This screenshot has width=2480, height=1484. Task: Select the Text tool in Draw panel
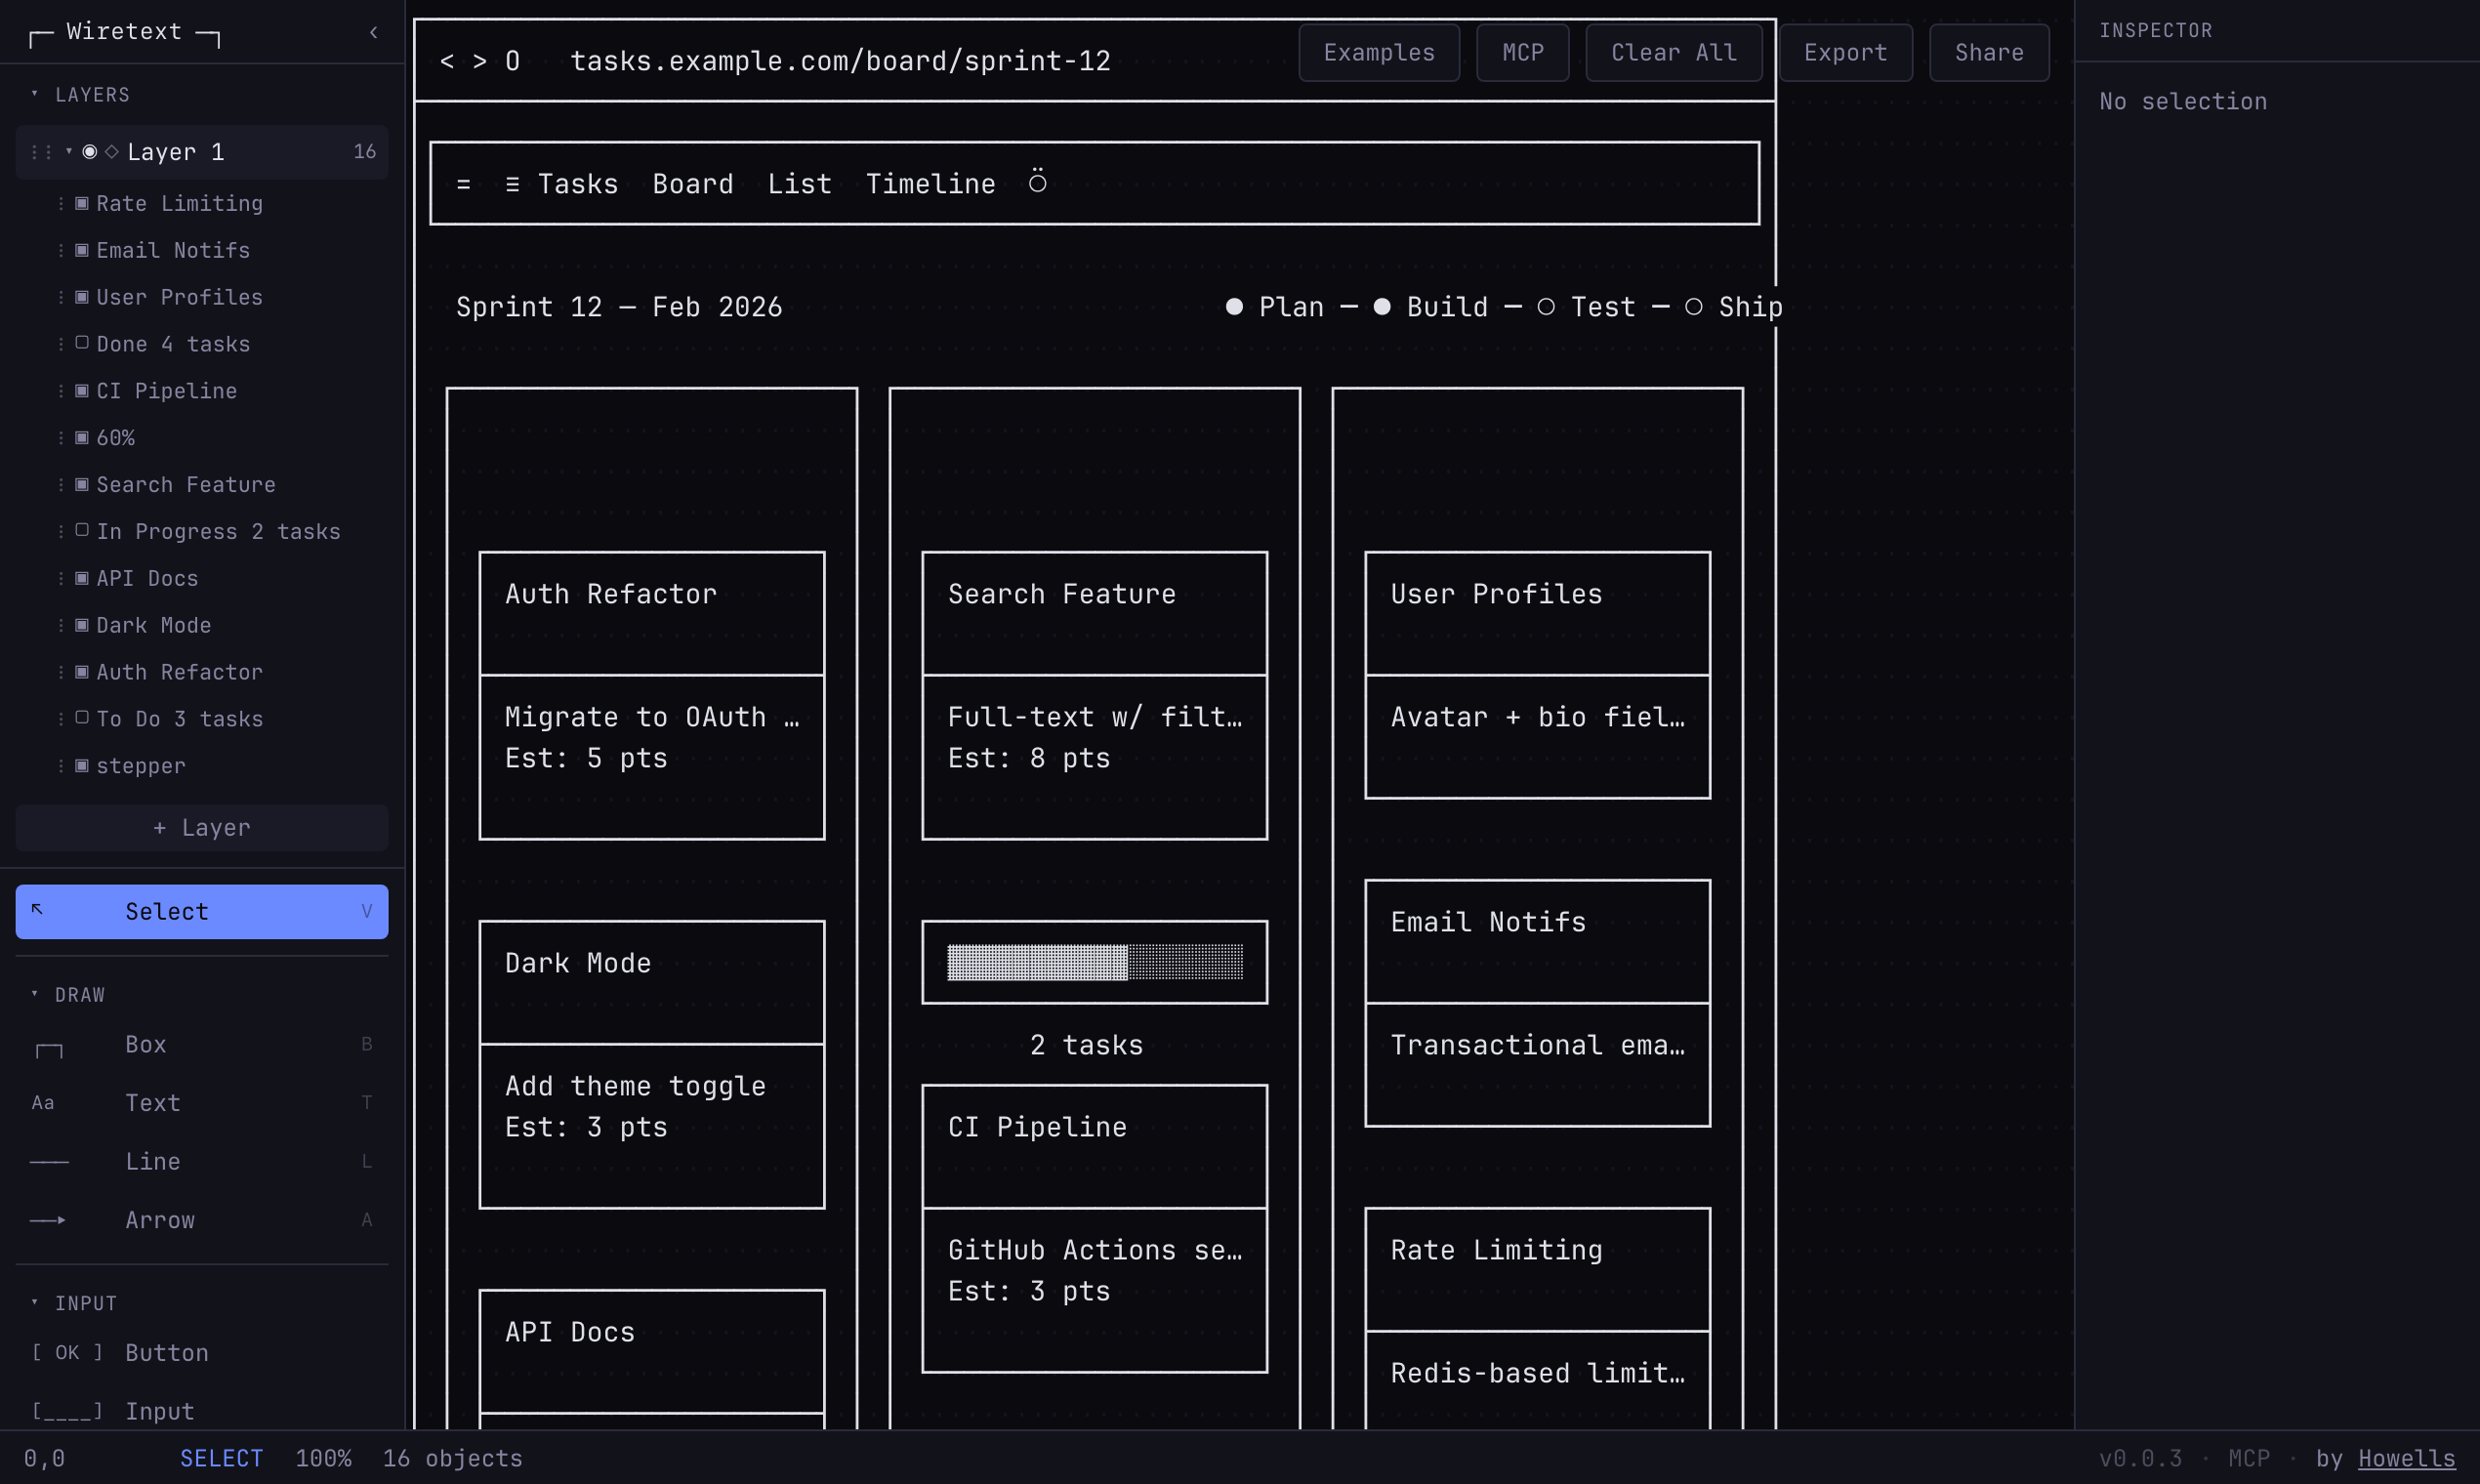(x=153, y=1103)
